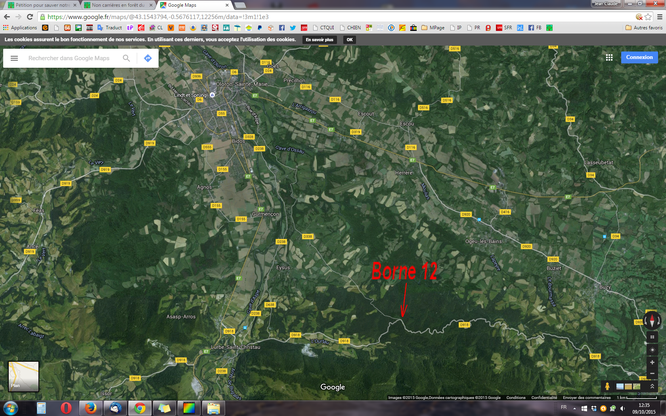Open directions with the blue diamond icon
The height and width of the screenshot is (416, 666).
click(147, 58)
